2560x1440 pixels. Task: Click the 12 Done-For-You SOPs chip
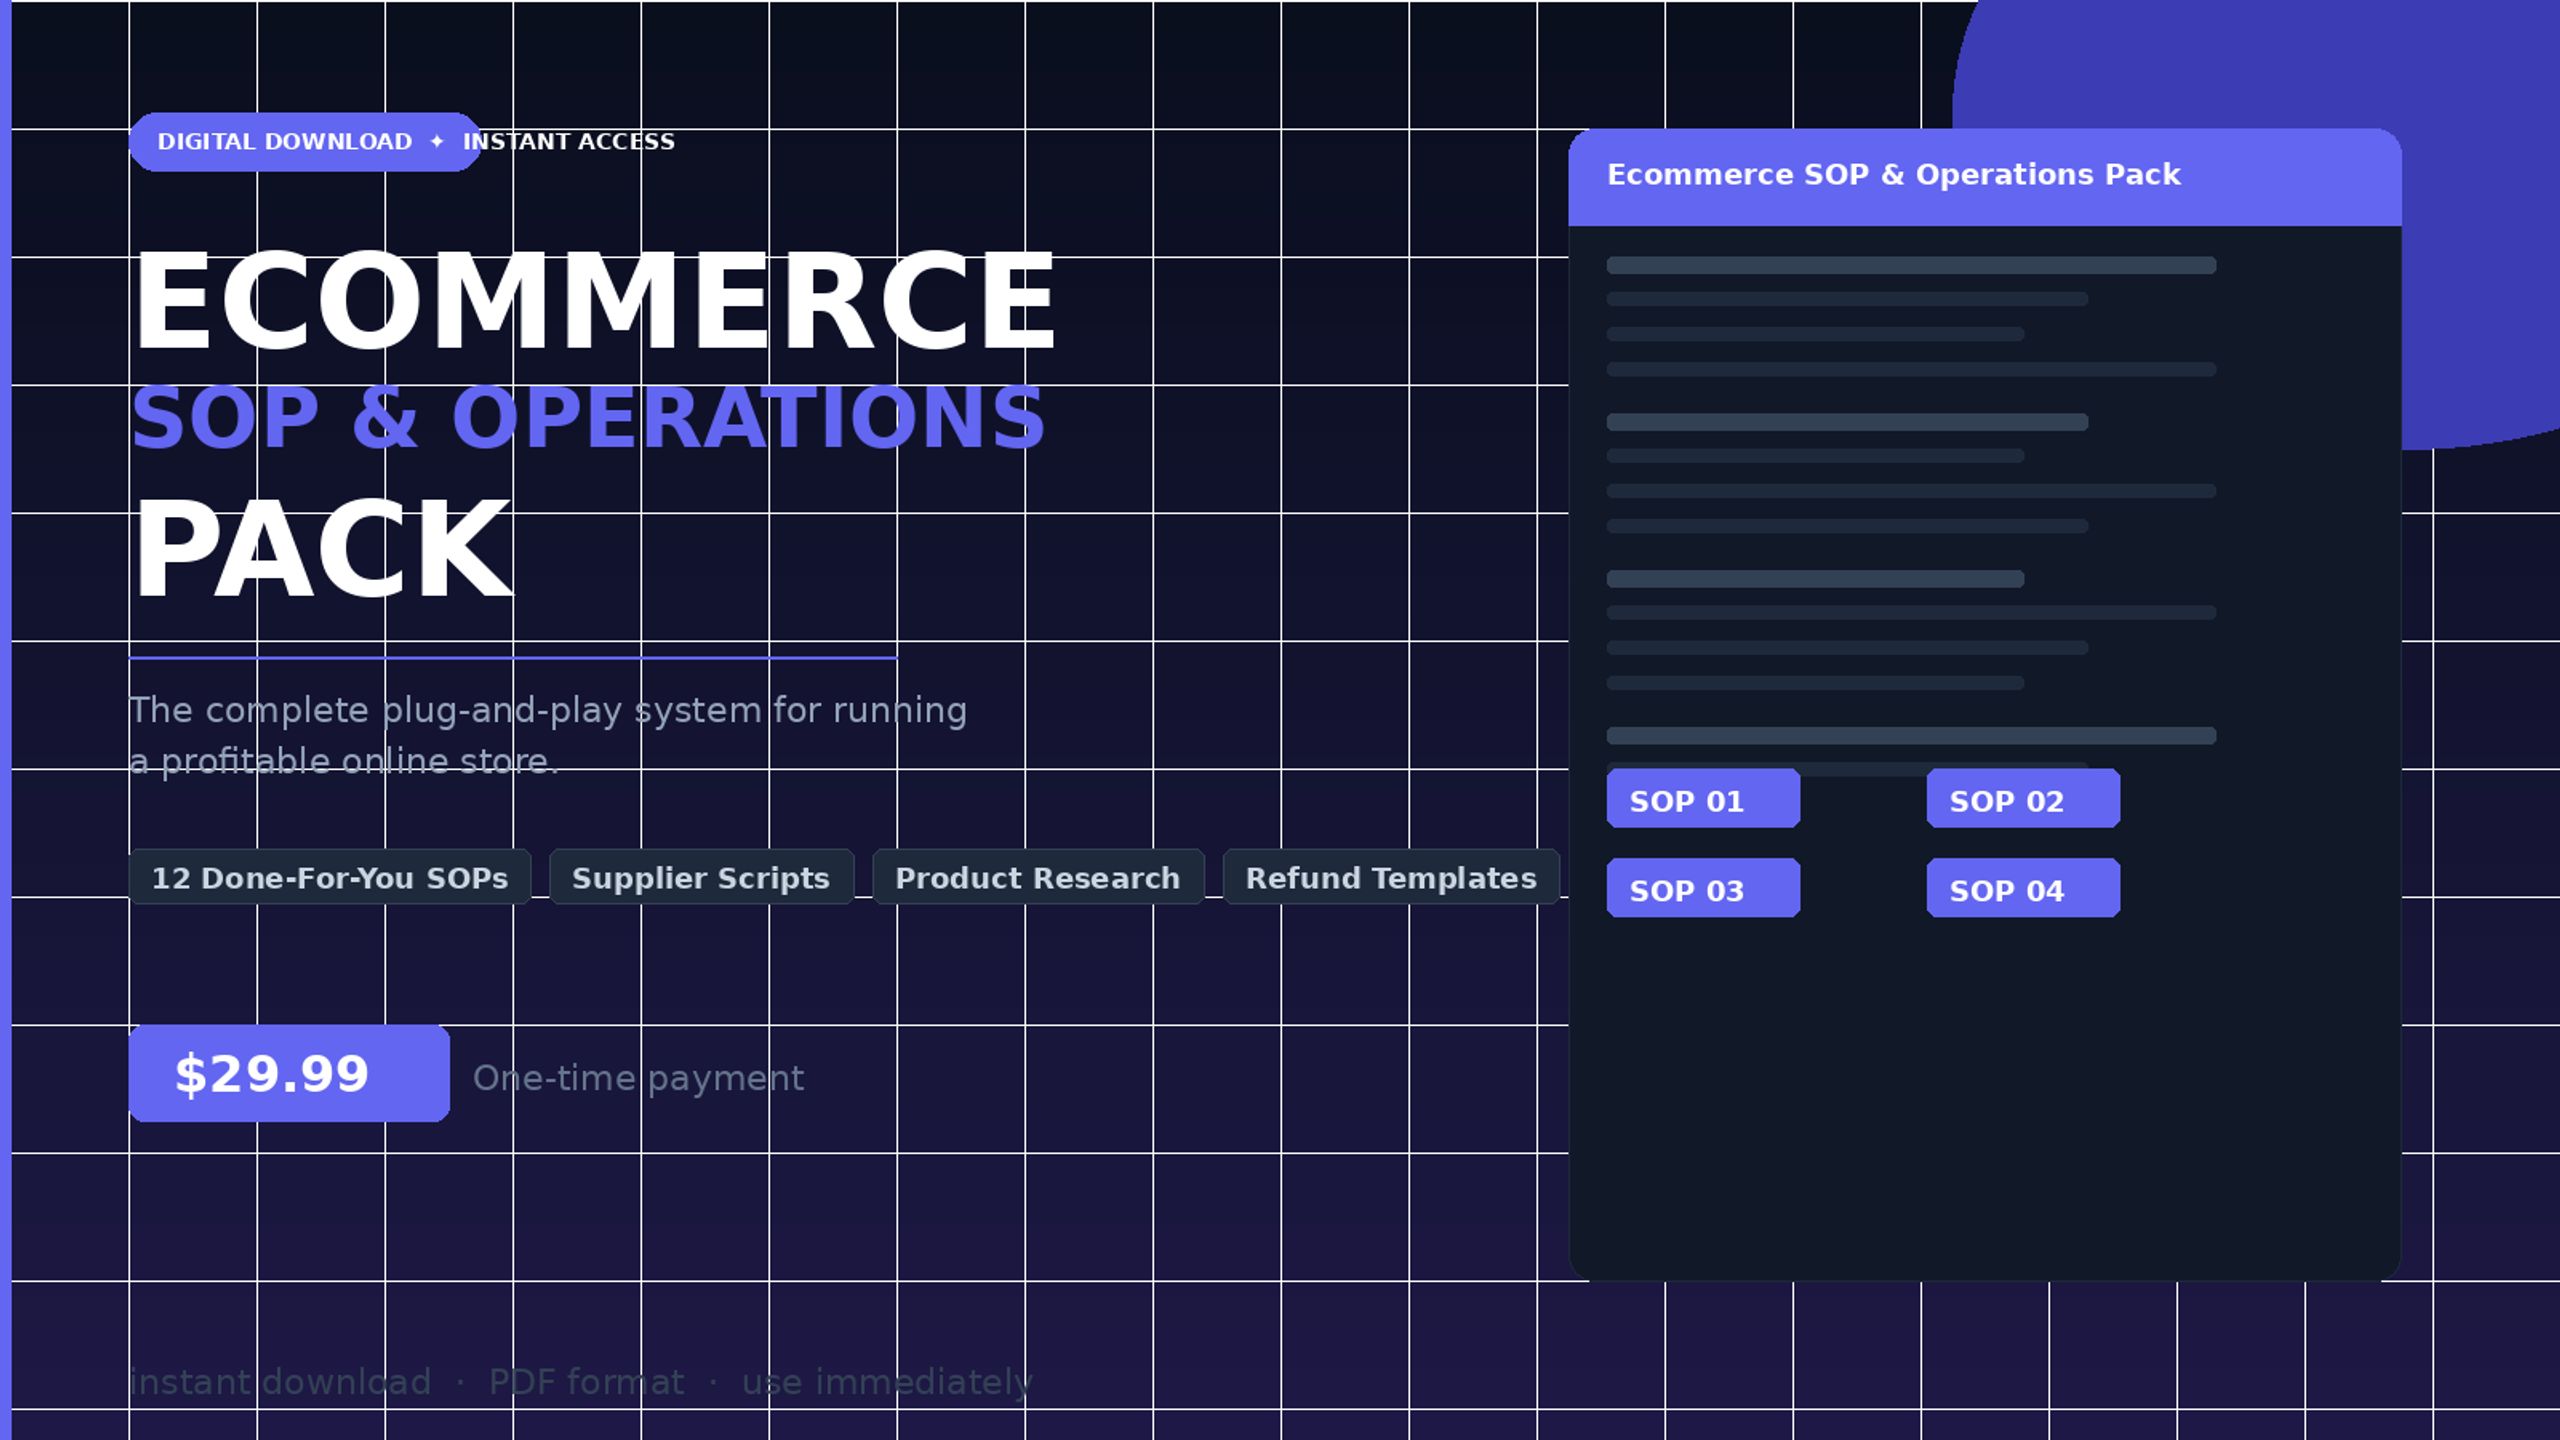(330, 877)
